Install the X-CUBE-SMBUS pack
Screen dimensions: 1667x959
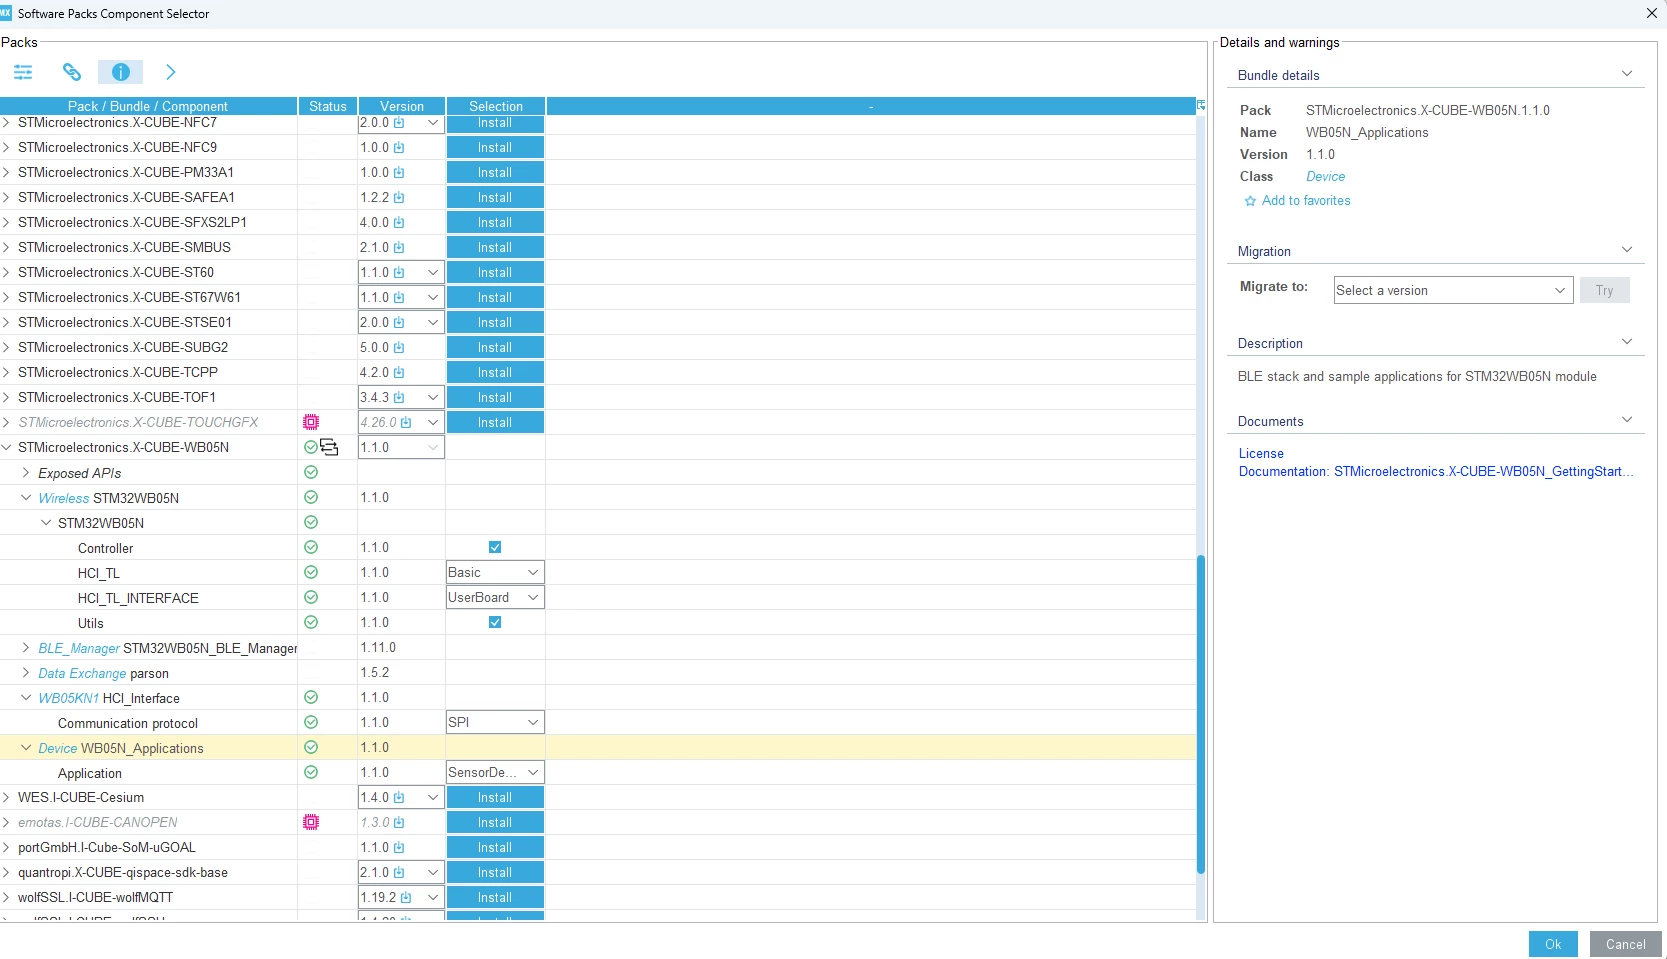(x=495, y=247)
